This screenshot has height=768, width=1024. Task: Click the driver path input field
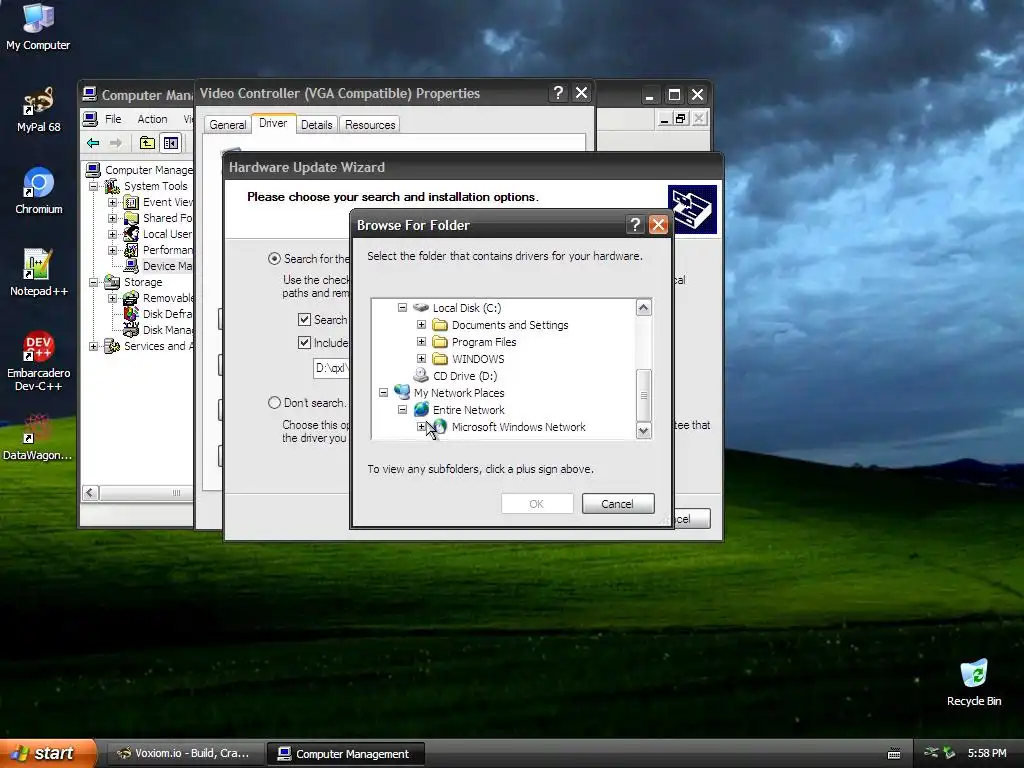332,368
